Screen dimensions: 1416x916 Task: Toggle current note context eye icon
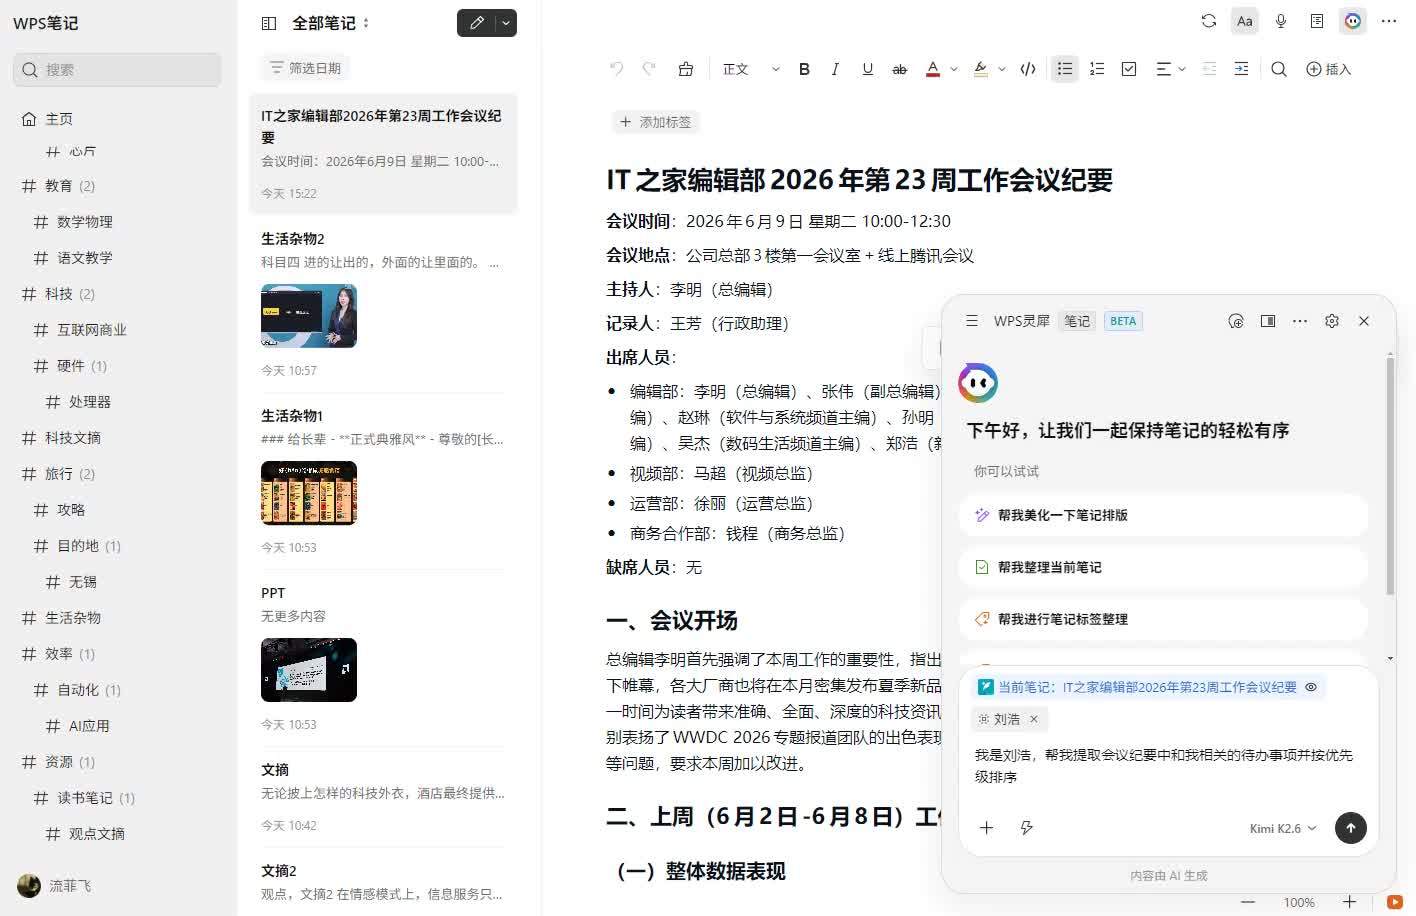click(1311, 687)
